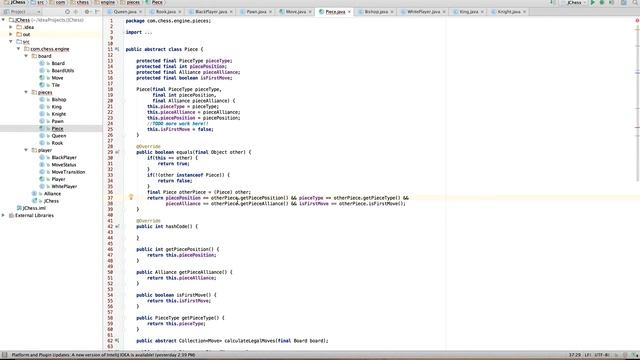Switch to the Rook.java tab

(166, 12)
